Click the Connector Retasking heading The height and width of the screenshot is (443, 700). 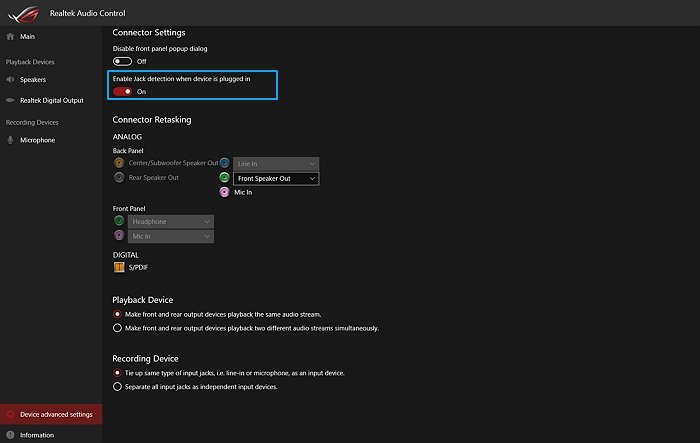tap(152, 120)
